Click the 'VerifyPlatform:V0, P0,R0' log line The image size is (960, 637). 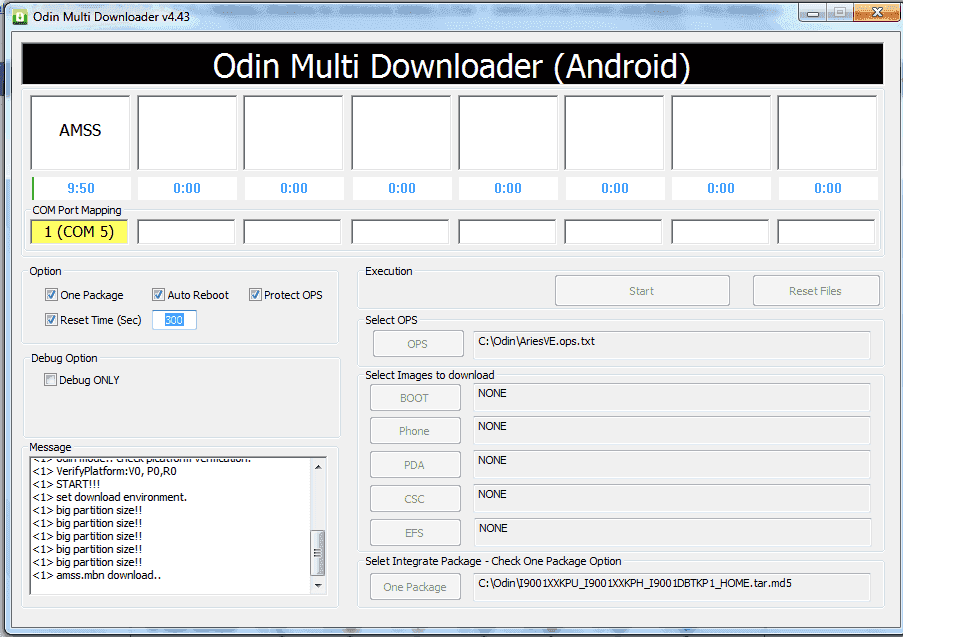(105, 471)
